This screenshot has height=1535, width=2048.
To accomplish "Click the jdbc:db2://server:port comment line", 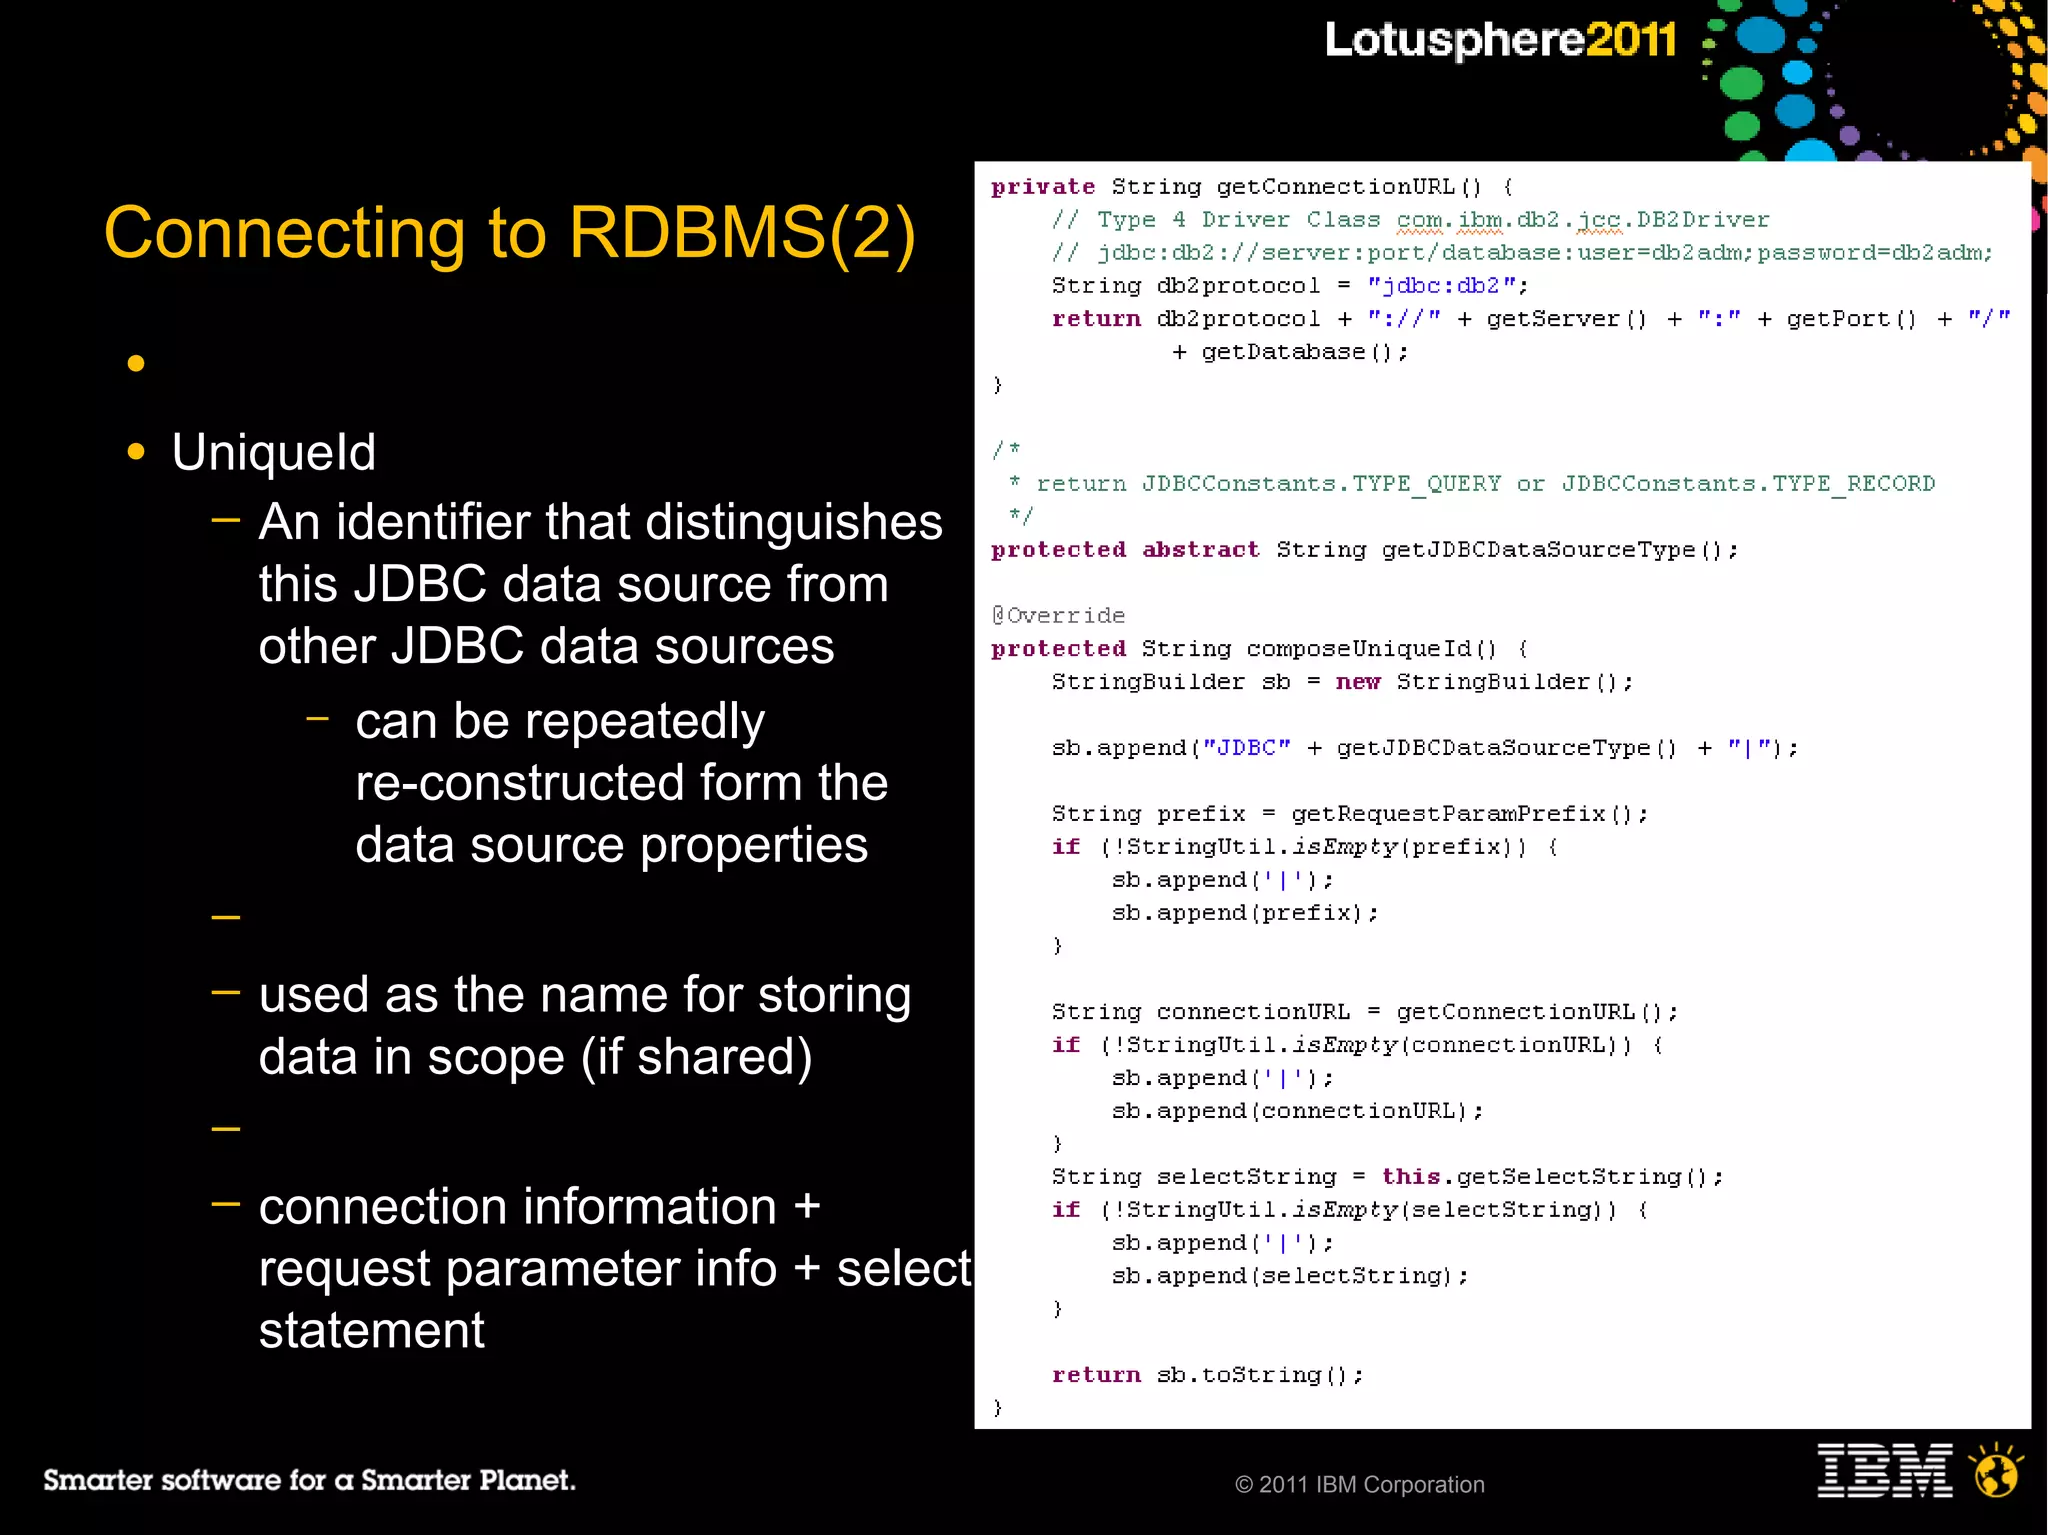I will click(x=1523, y=253).
